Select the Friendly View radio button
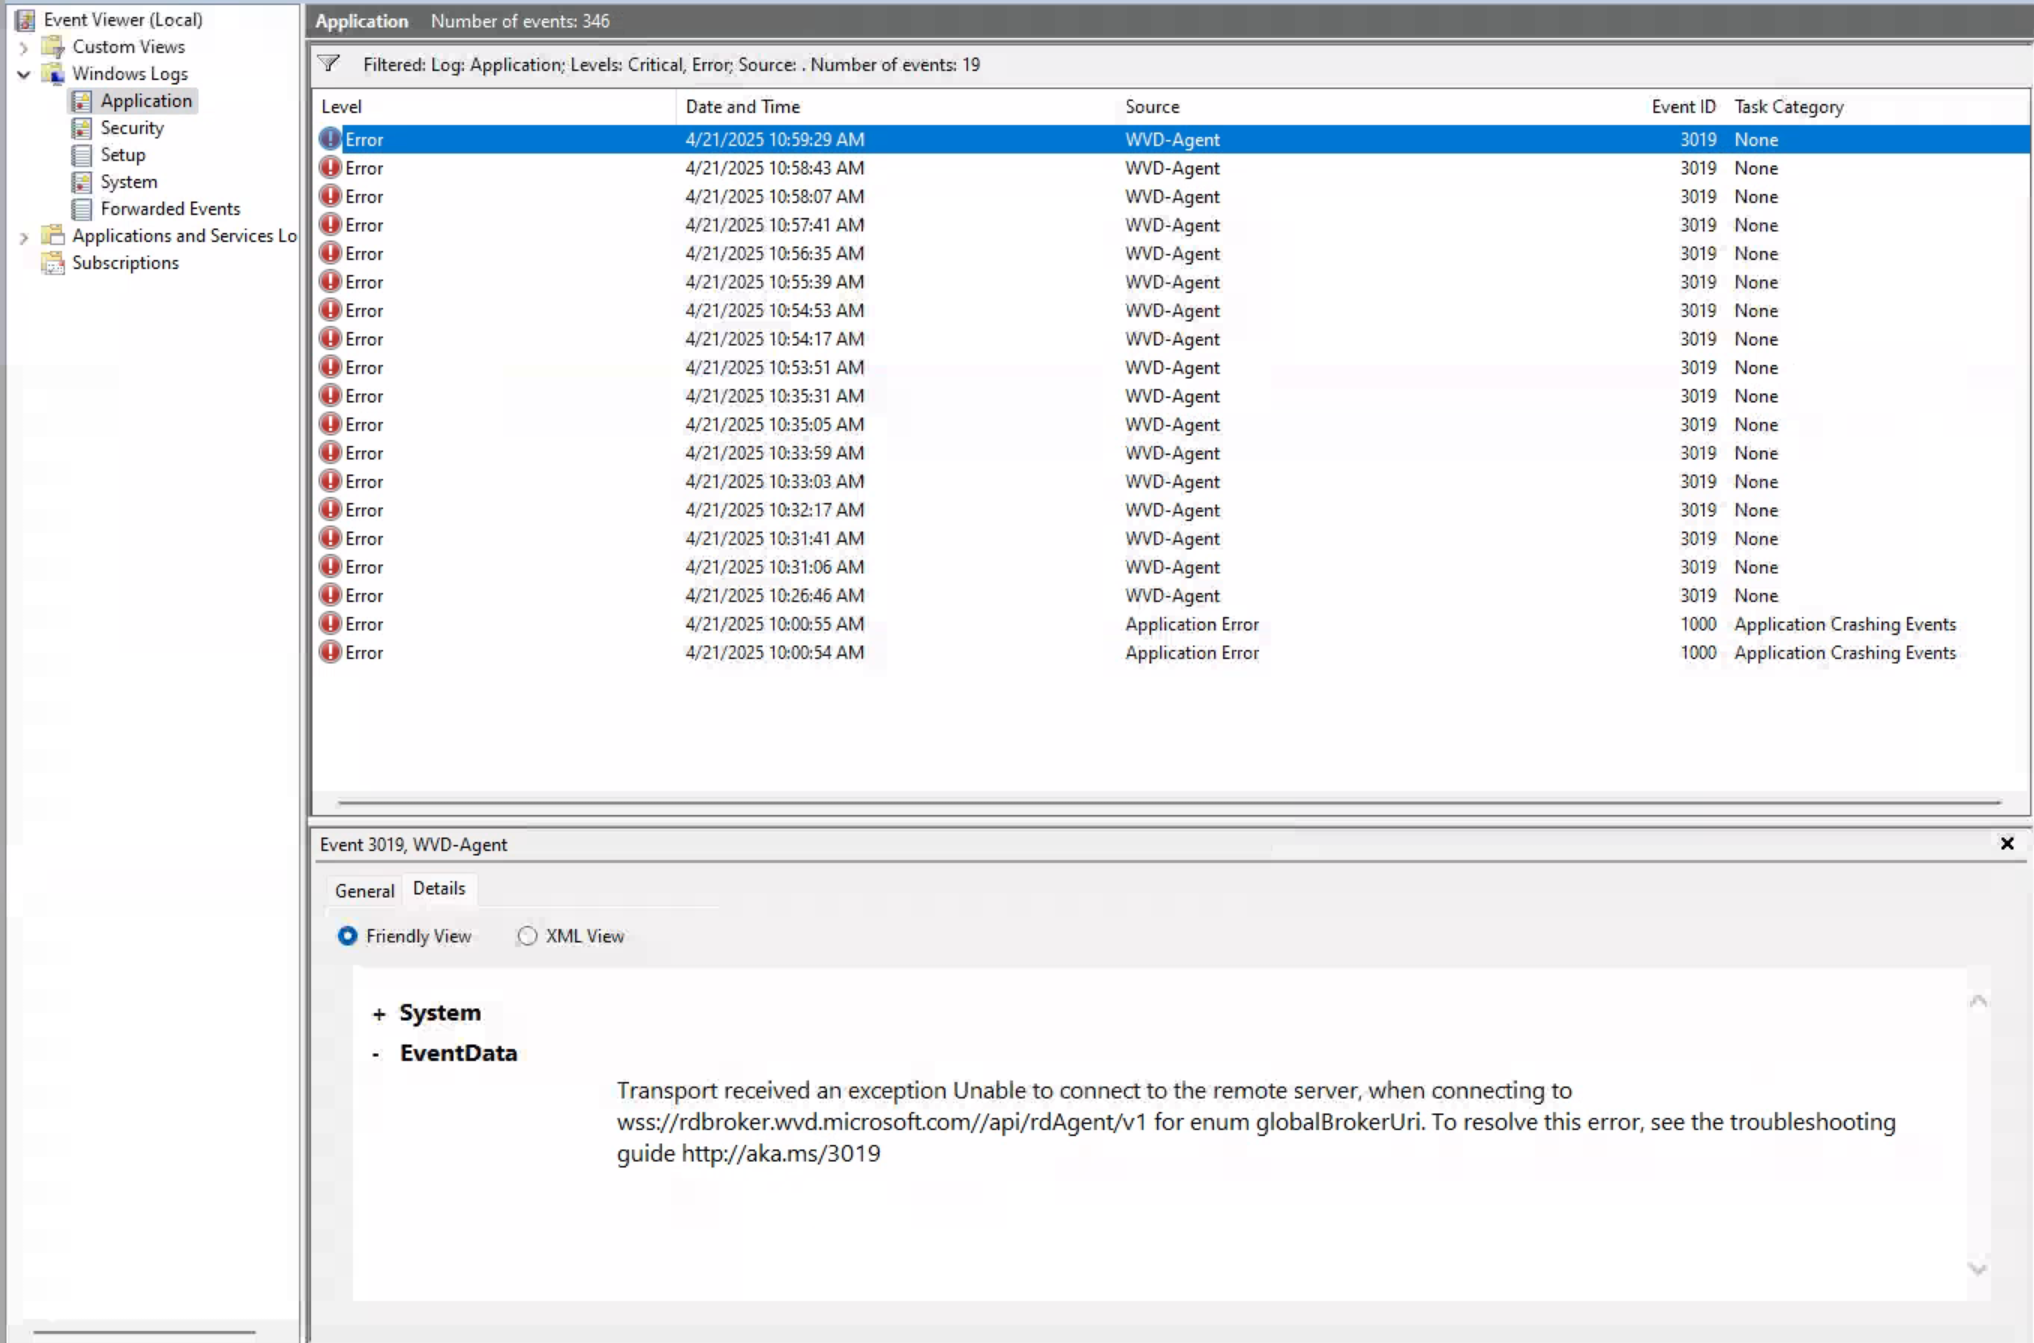This screenshot has height=1343, width=2034. pyautogui.click(x=347, y=936)
